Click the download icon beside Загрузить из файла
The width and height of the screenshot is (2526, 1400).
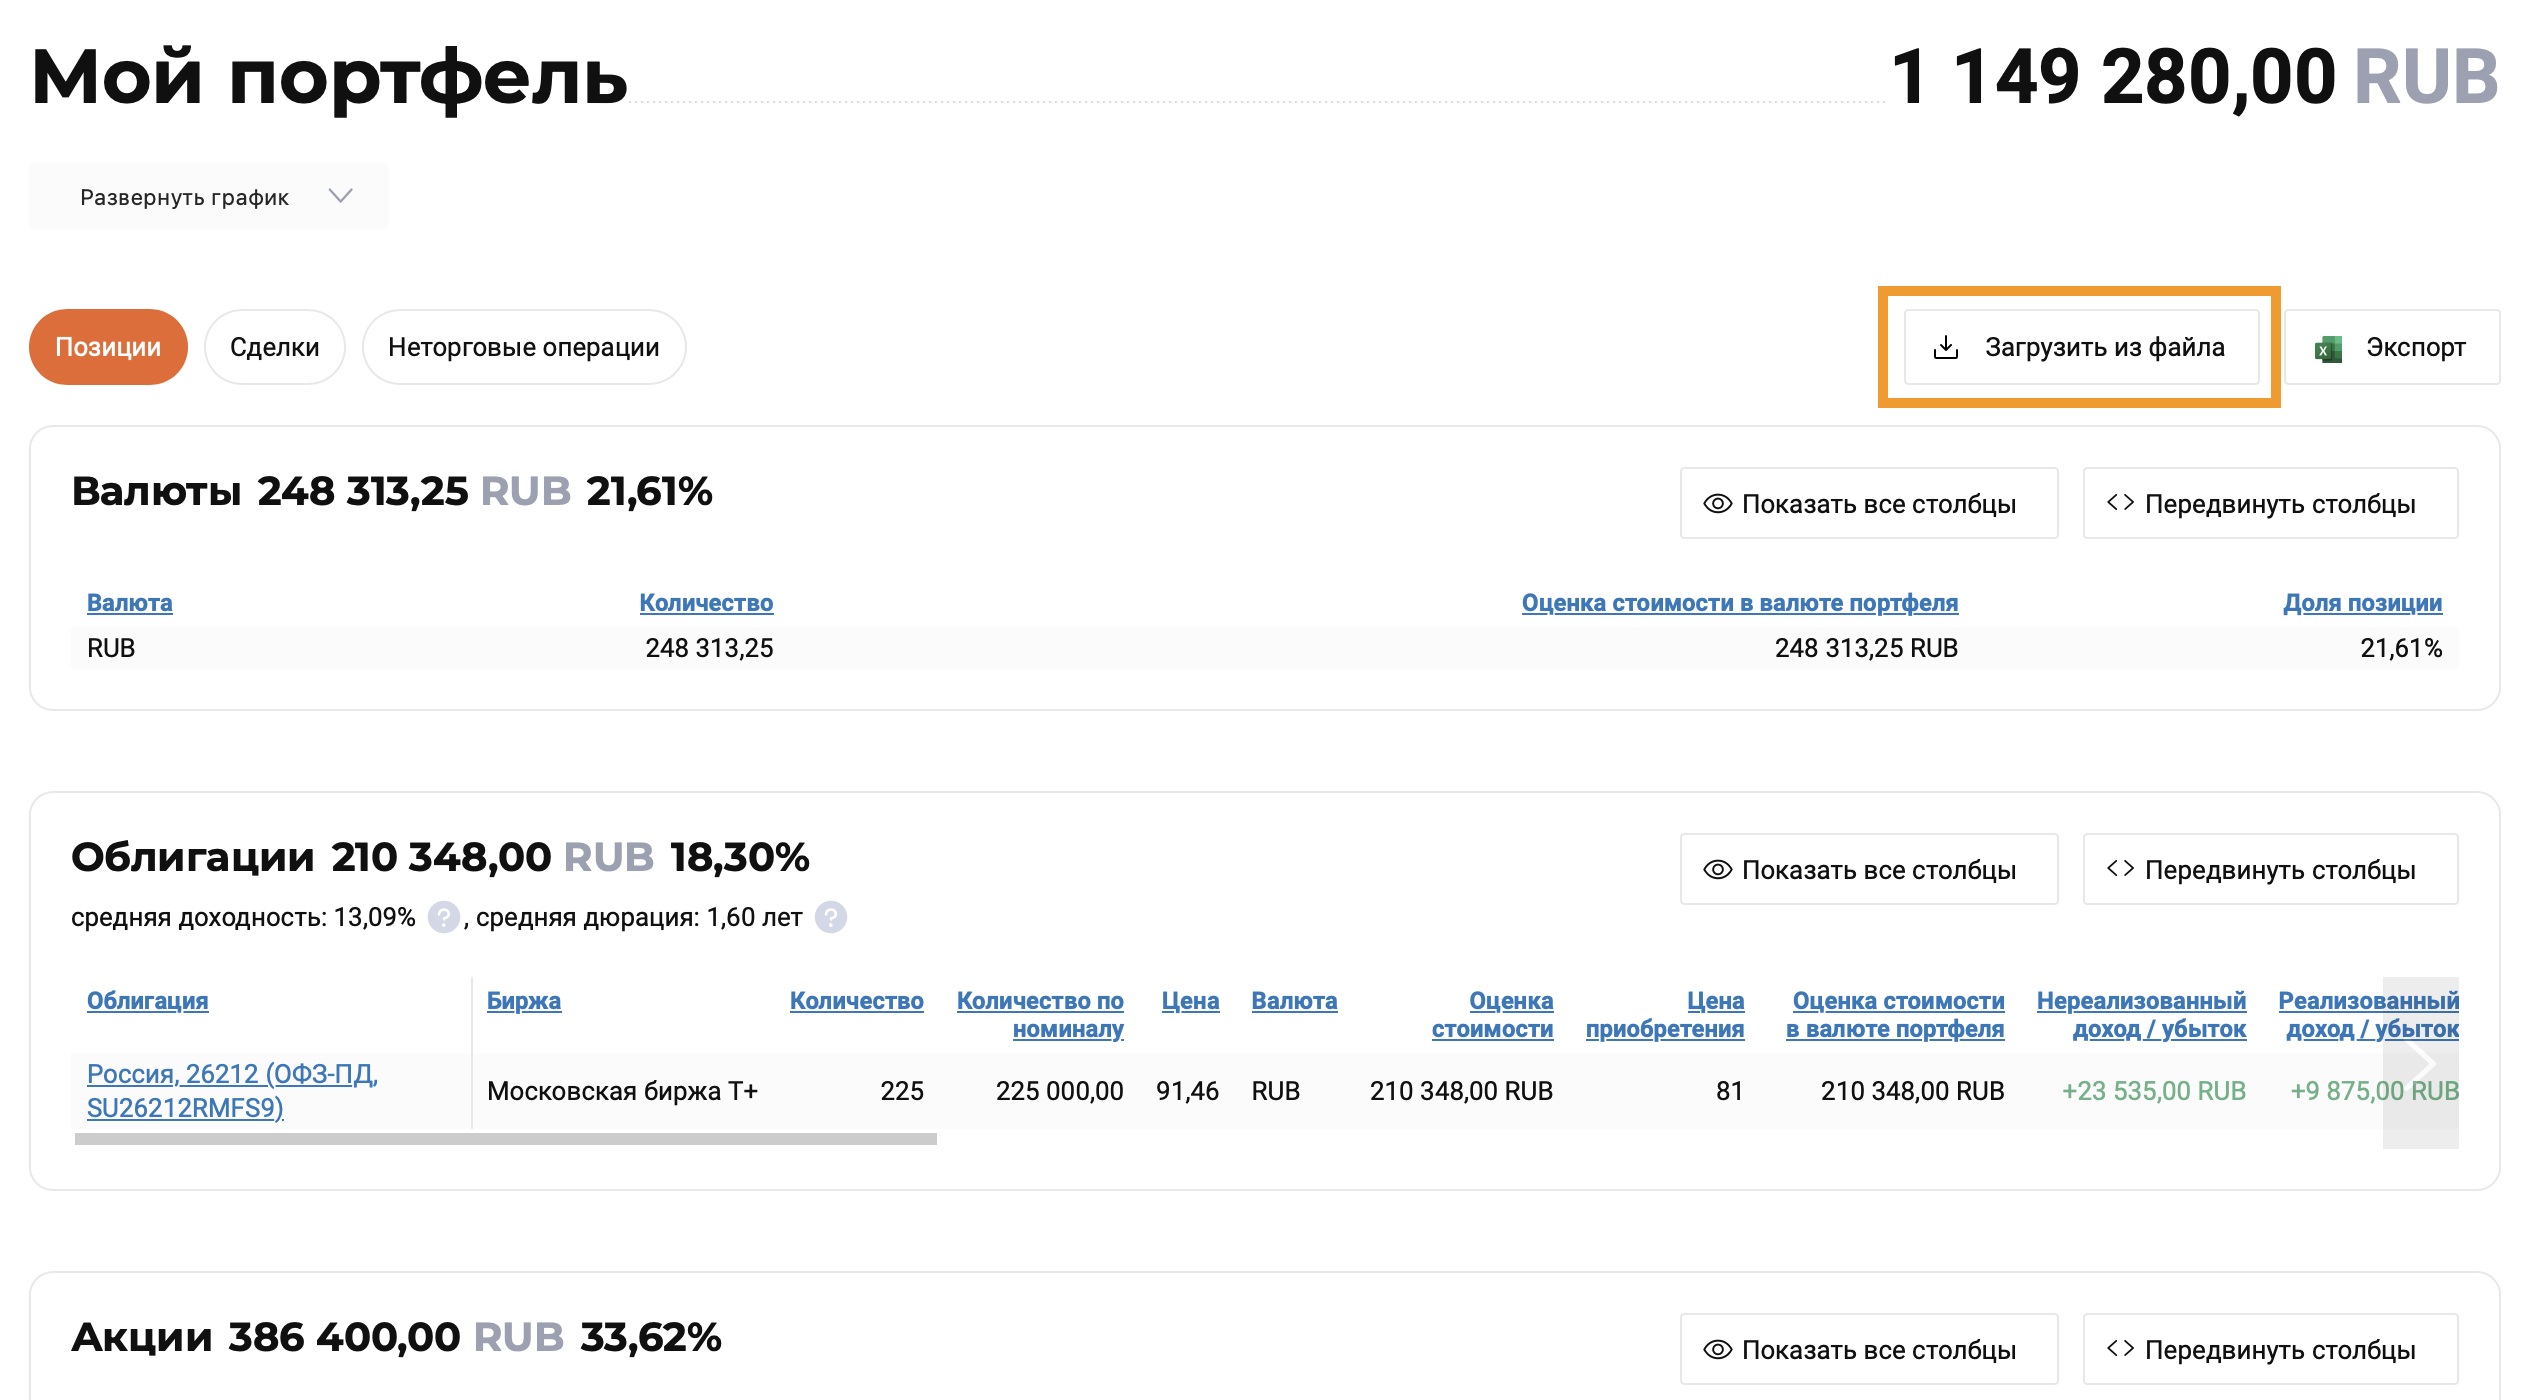(x=1945, y=347)
